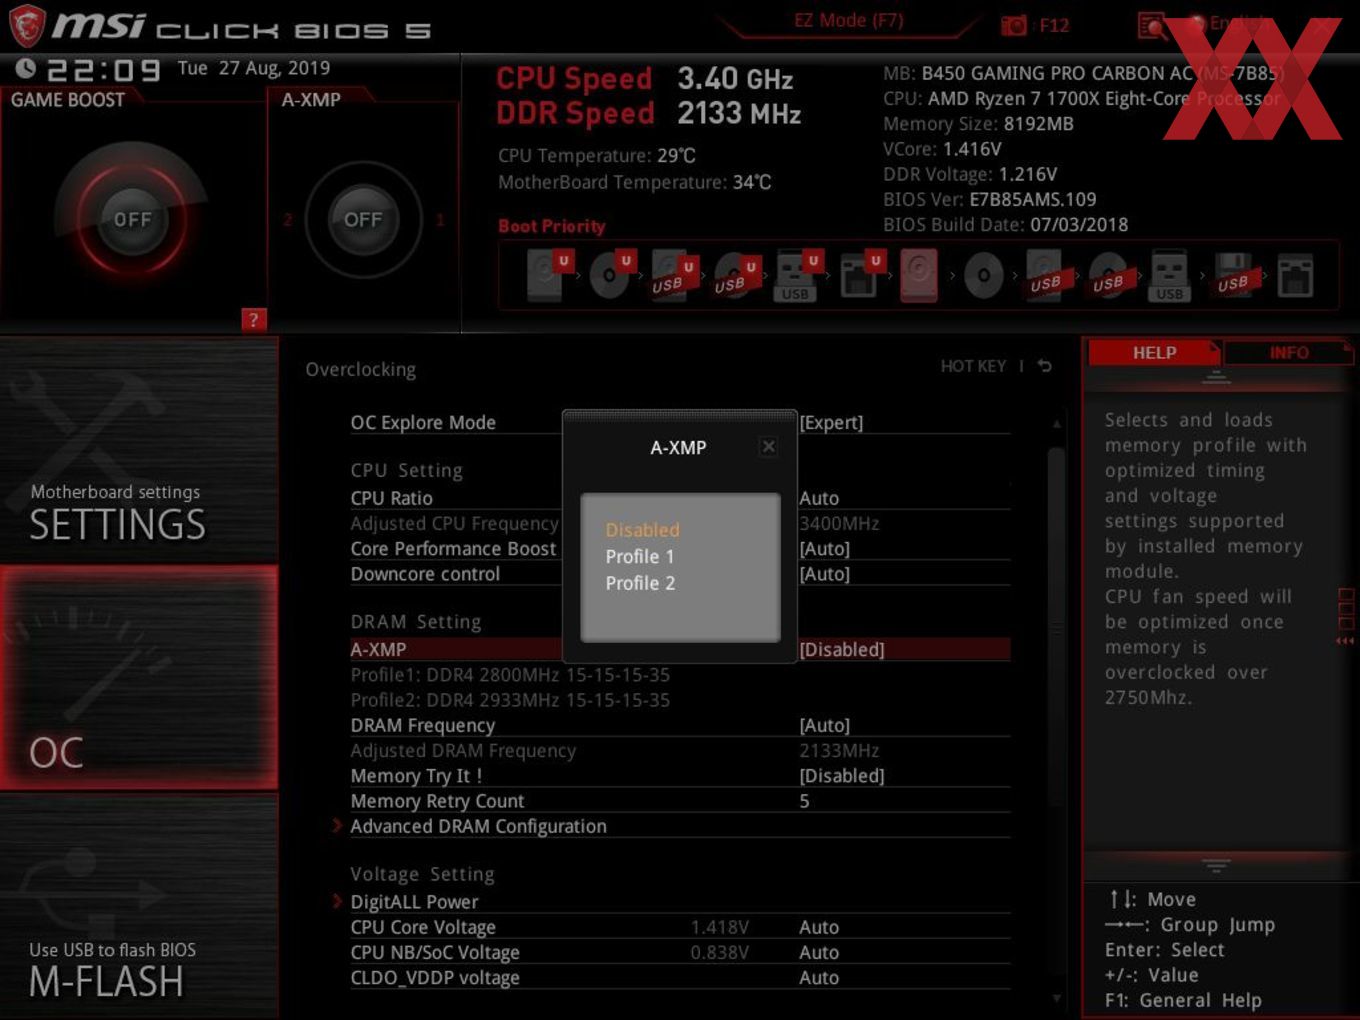Click the Boot Priority label
1360x1020 pixels.
pyautogui.click(x=552, y=226)
